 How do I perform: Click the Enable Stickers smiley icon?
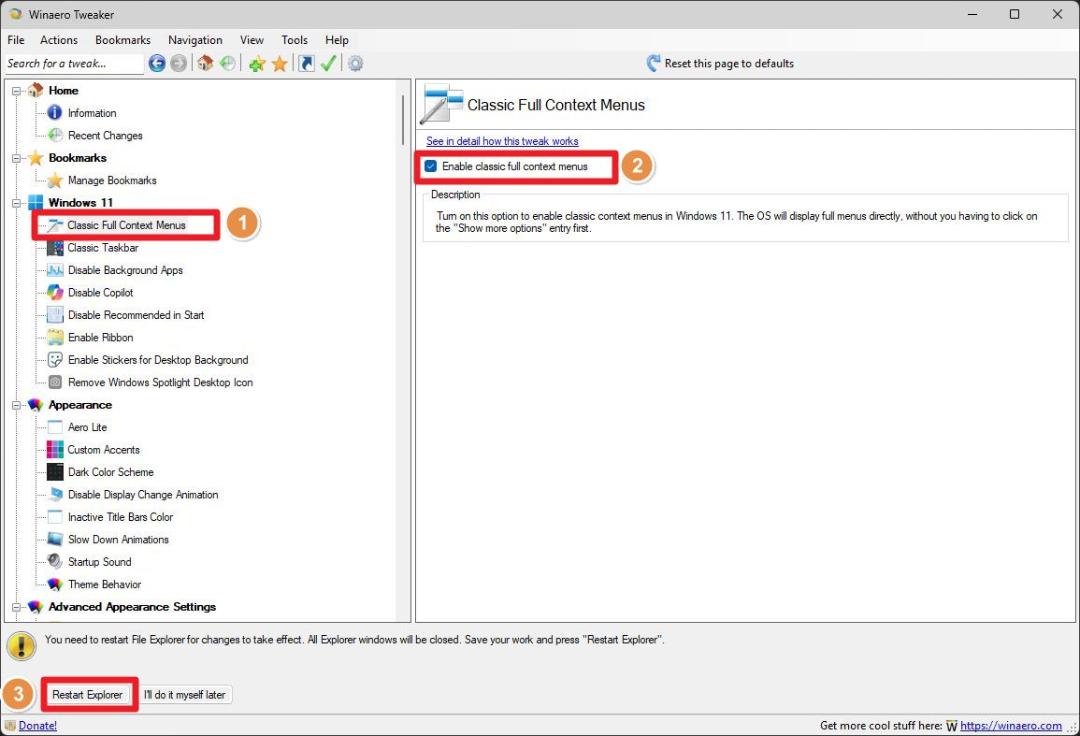coord(54,360)
